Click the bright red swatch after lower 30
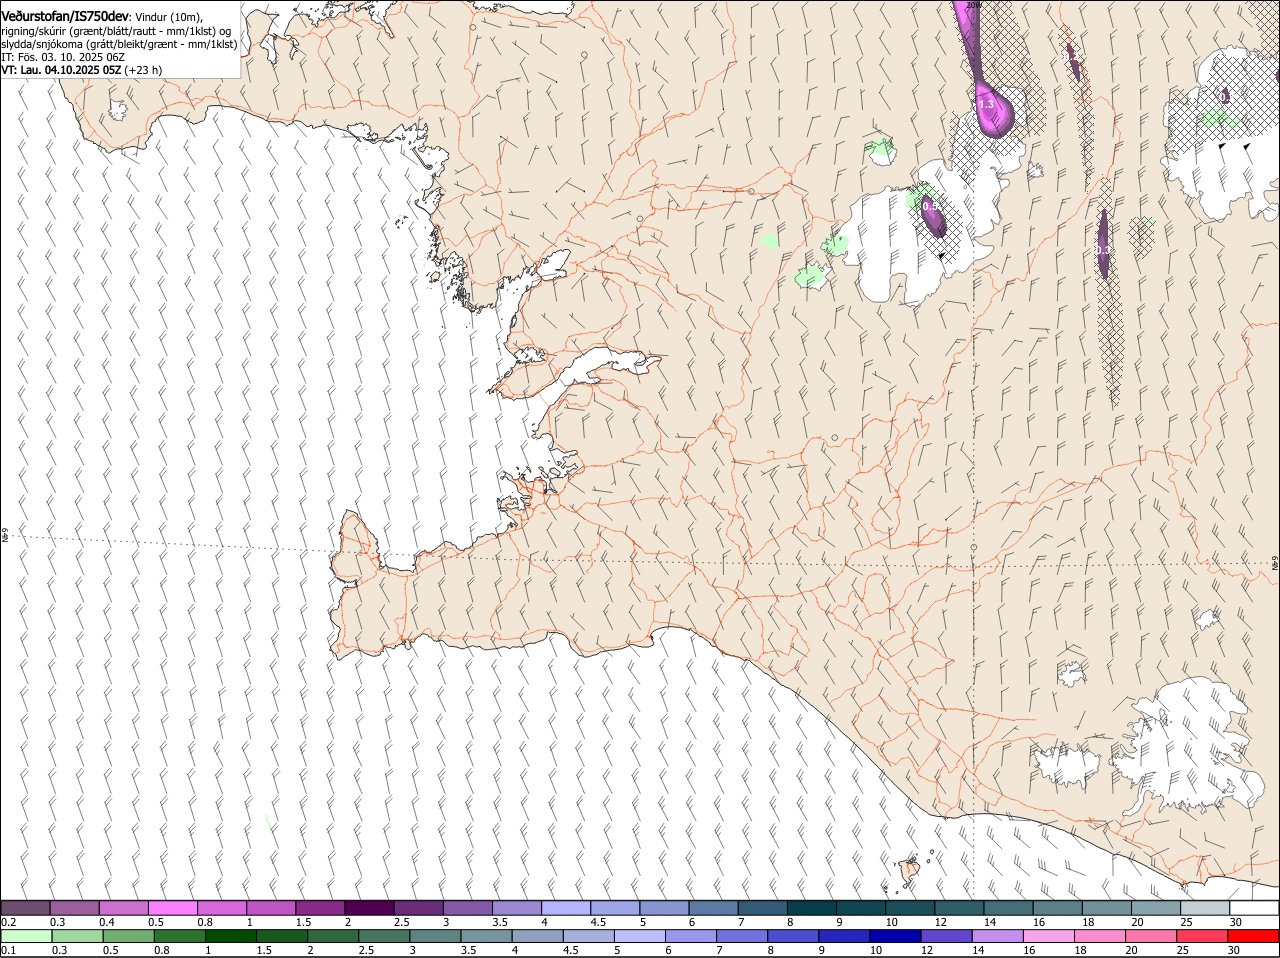This screenshot has width=1280, height=958. click(1254, 937)
